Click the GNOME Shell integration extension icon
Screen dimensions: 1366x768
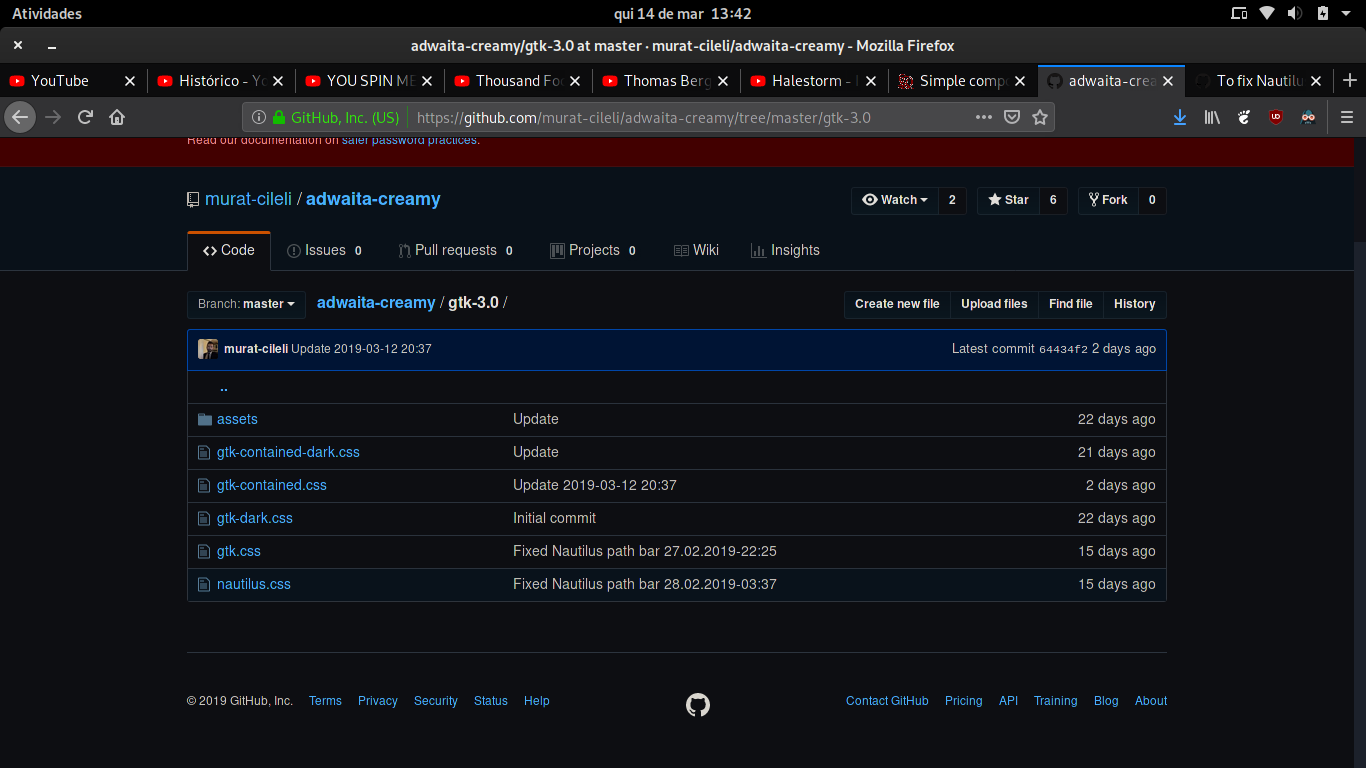(1244, 117)
